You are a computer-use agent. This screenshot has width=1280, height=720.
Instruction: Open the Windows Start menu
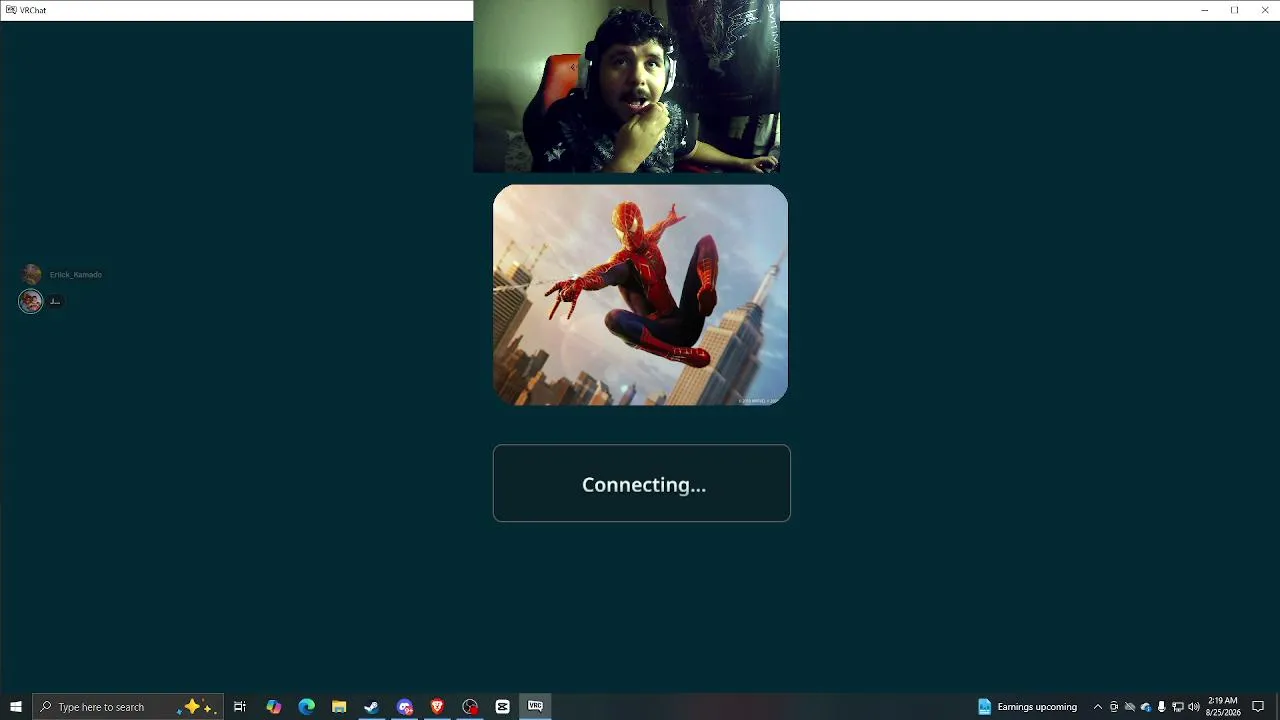(x=16, y=707)
